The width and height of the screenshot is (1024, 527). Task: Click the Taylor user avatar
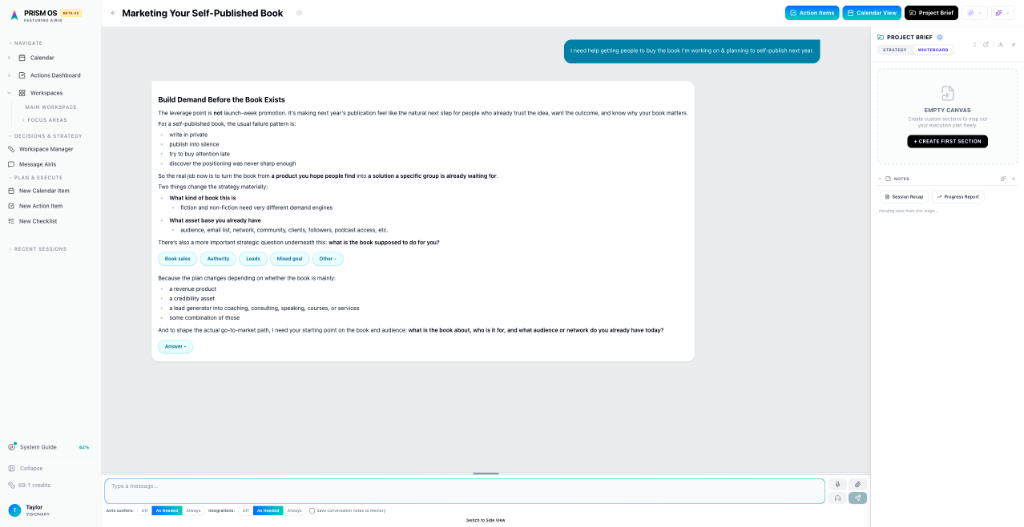pyautogui.click(x=14, y=510)
